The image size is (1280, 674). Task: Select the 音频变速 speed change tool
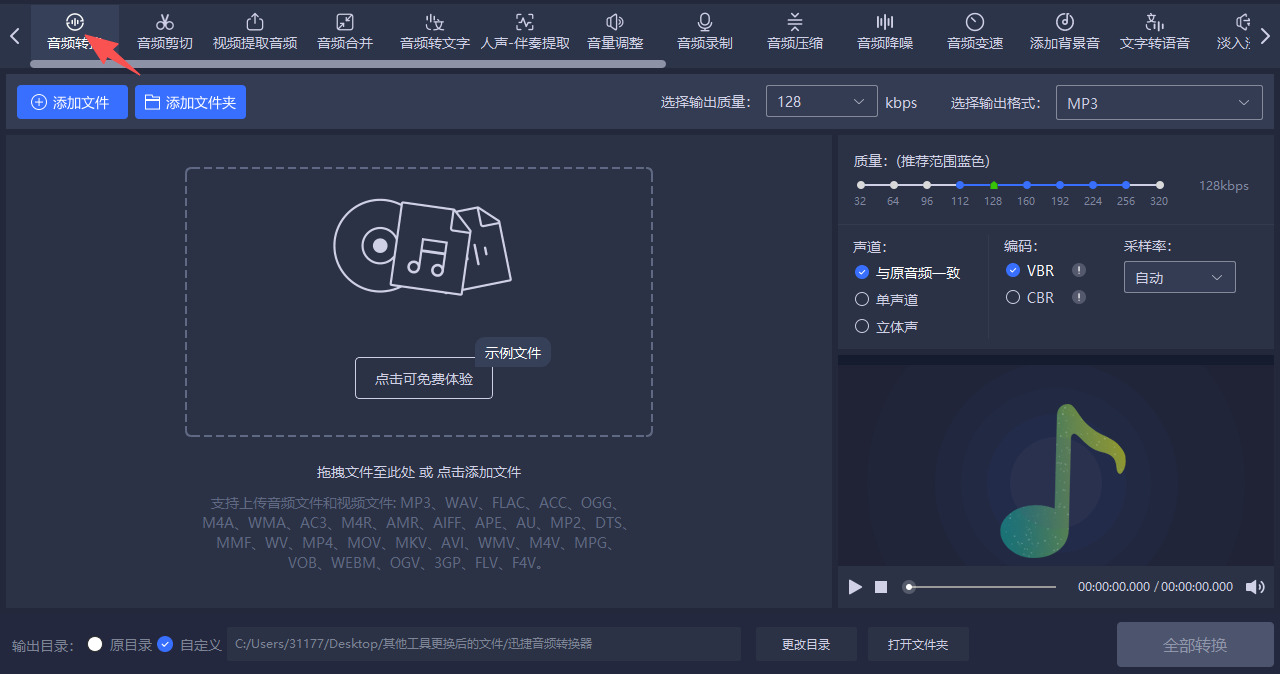click(974, 31)
